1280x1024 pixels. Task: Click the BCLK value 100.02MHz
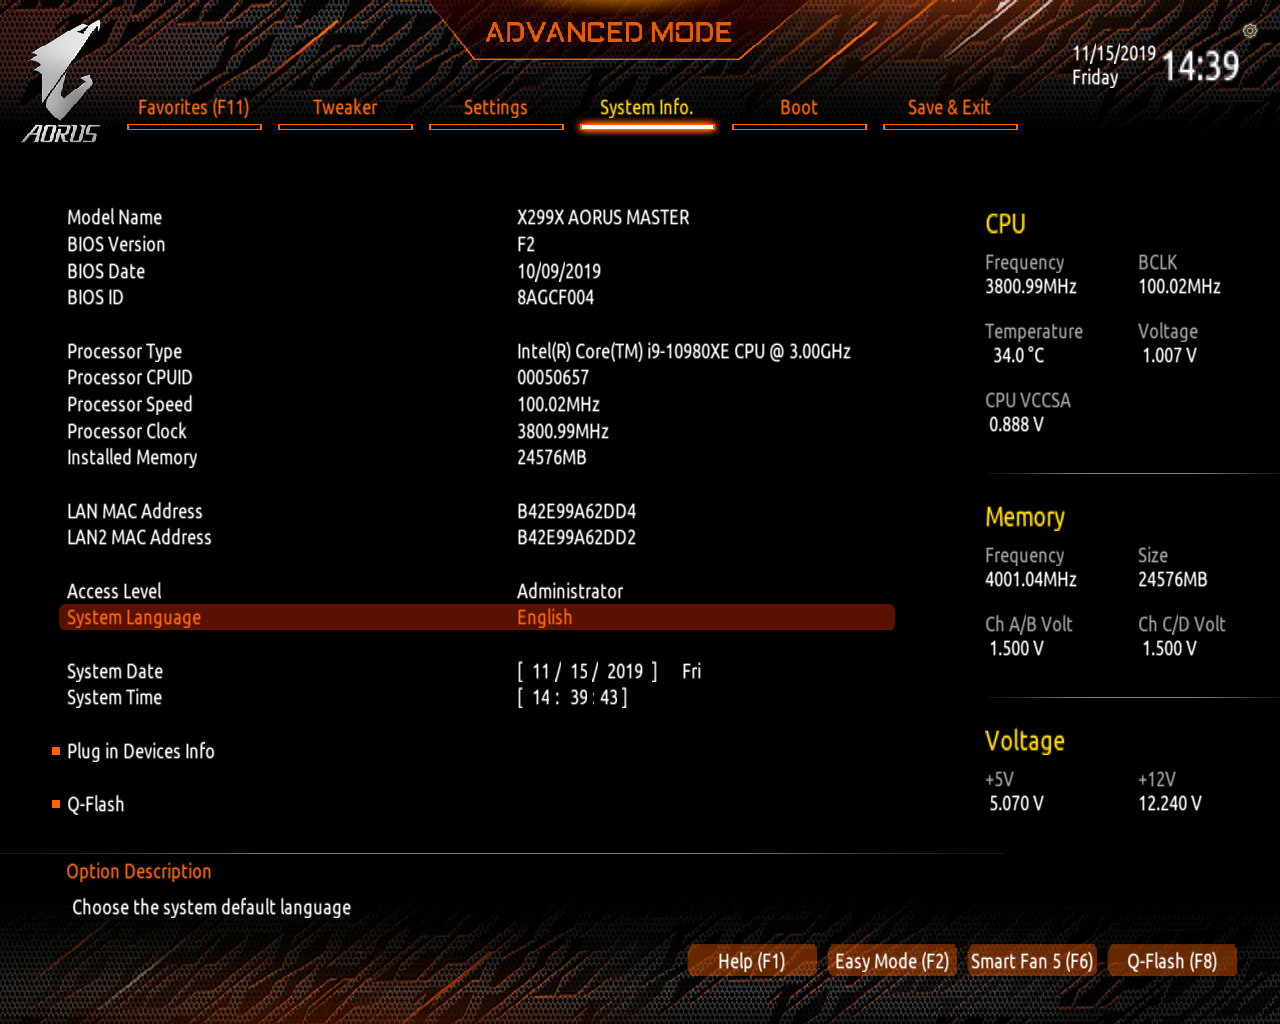tap(1179, 286)
